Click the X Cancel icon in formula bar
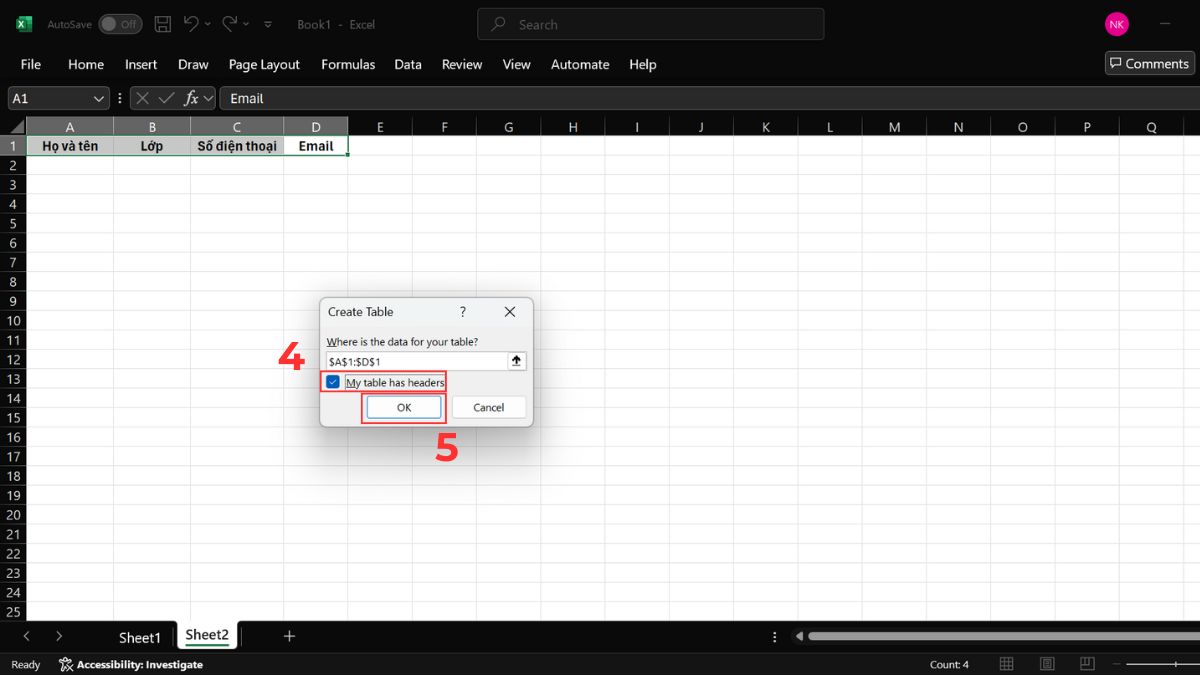 143,98
